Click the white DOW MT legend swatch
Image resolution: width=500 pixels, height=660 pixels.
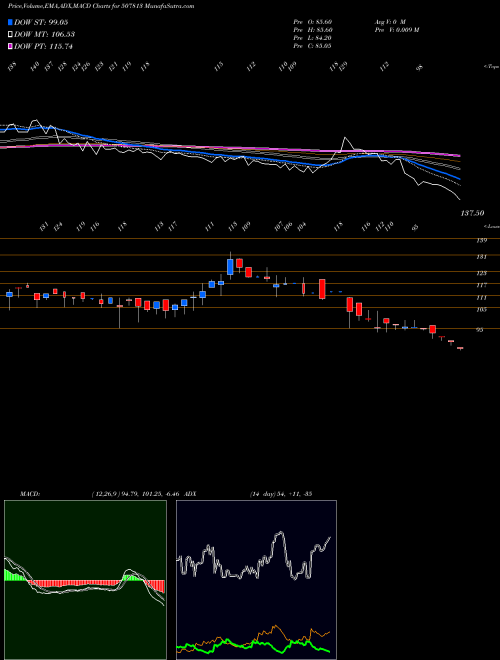coord(10,34)
